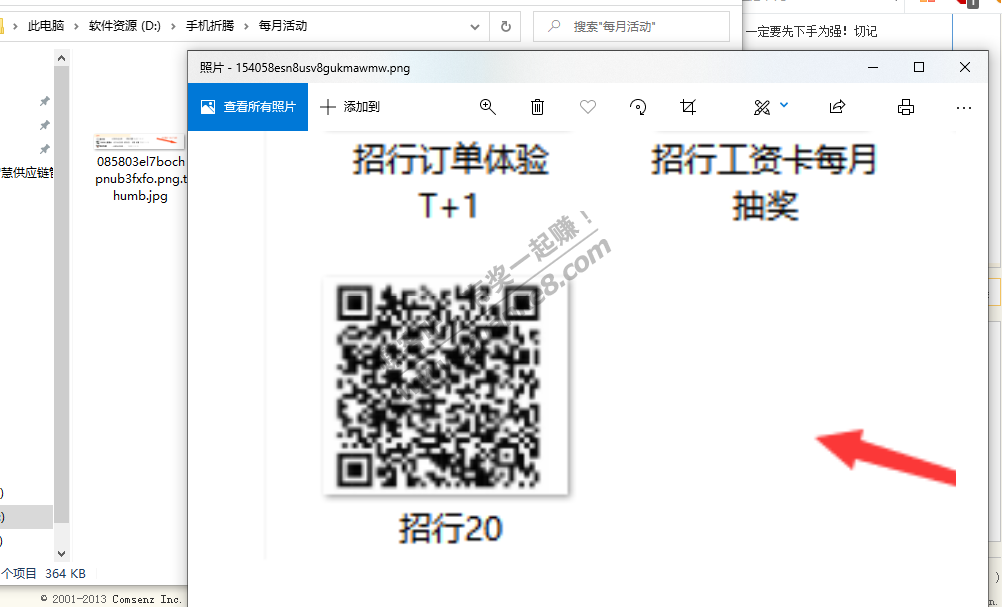Click the 一定要先下手为强！切记 text in background window
Screen dimensions: 1002x607
click(x=812, y=31)
